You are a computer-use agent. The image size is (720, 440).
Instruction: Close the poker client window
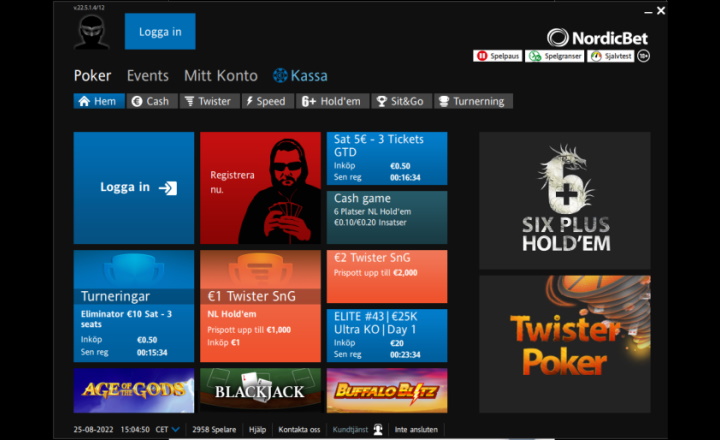coord(661,11)
